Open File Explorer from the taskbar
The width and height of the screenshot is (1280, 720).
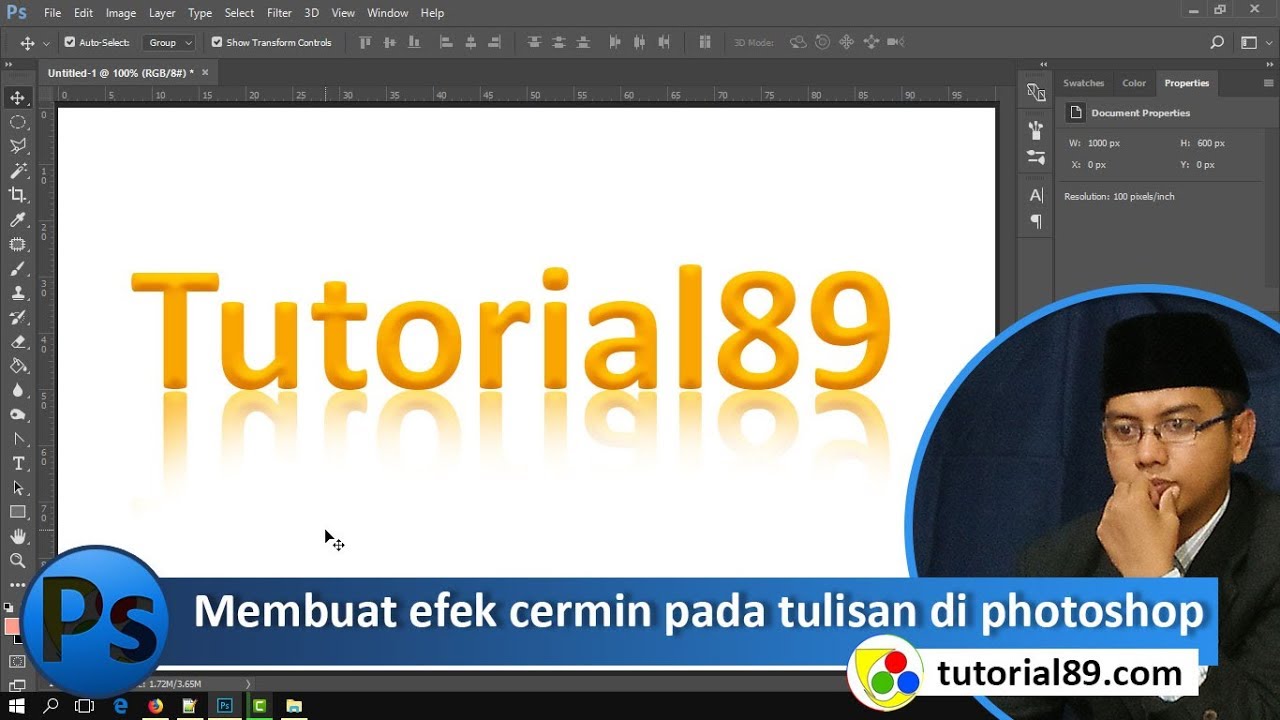(x=294, y=706)
